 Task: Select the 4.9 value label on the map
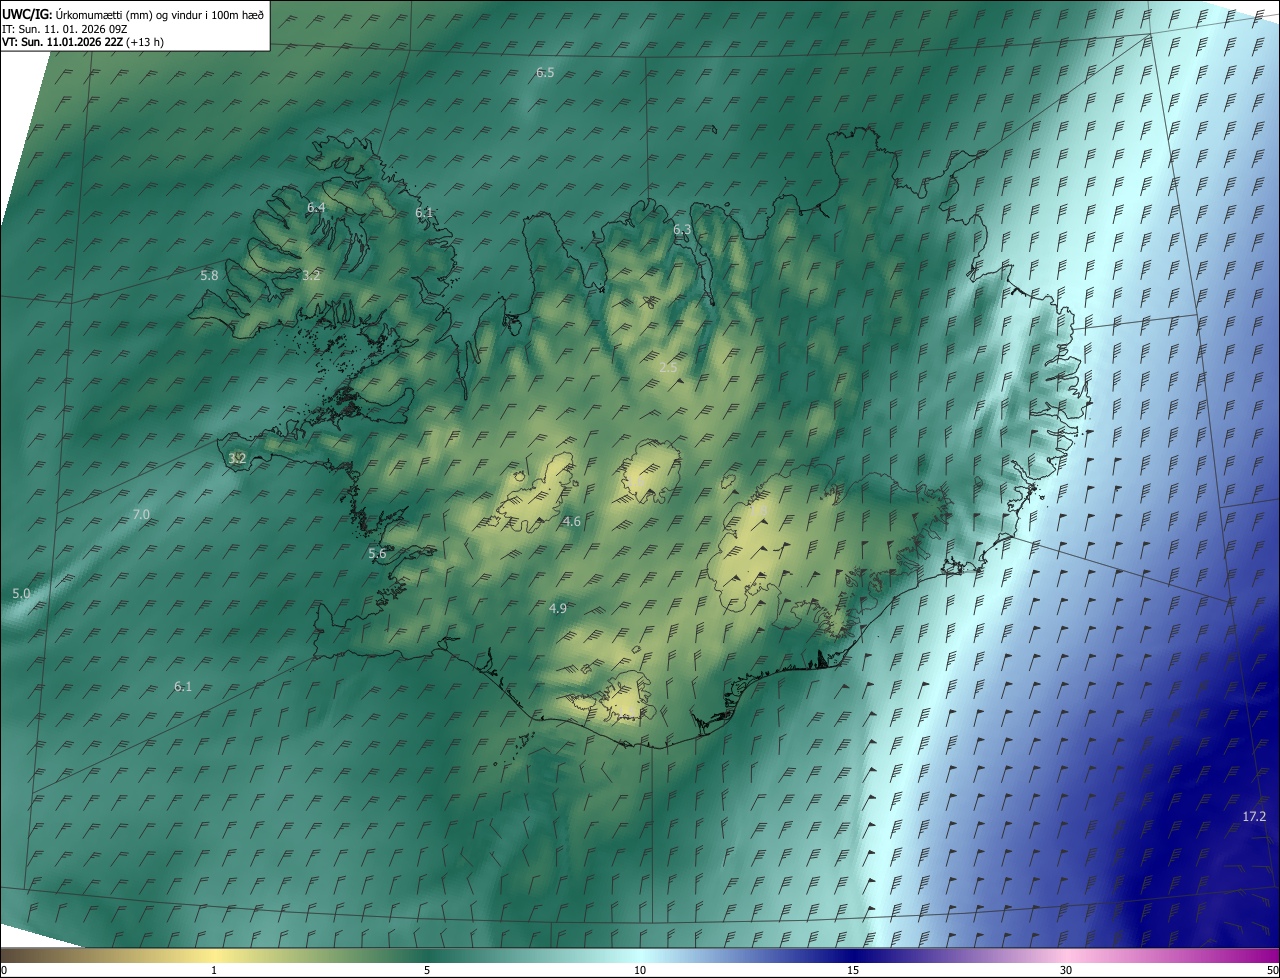point(558,609)
